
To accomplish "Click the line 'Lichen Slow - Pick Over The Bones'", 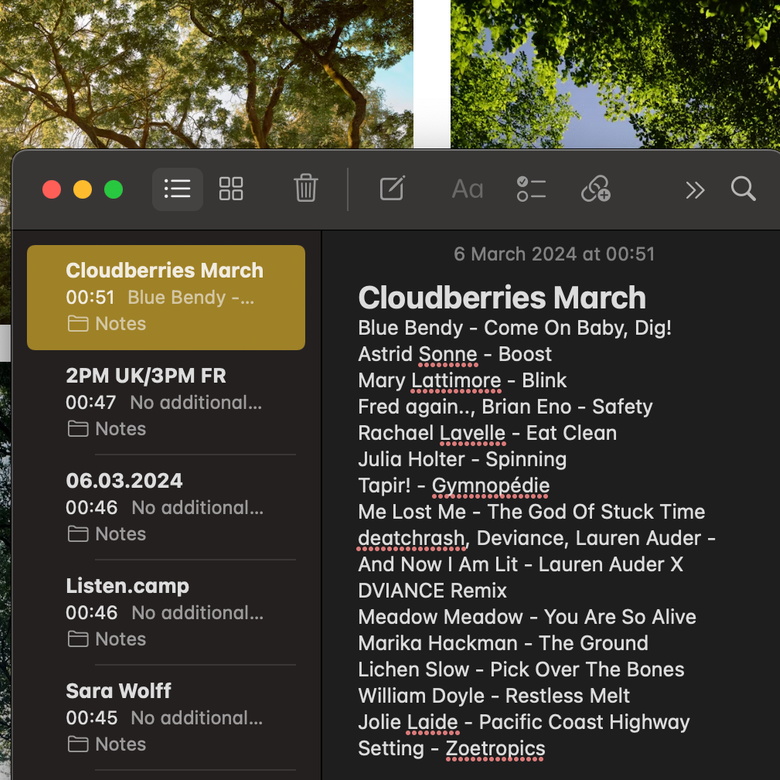I will tap(521, 670).
